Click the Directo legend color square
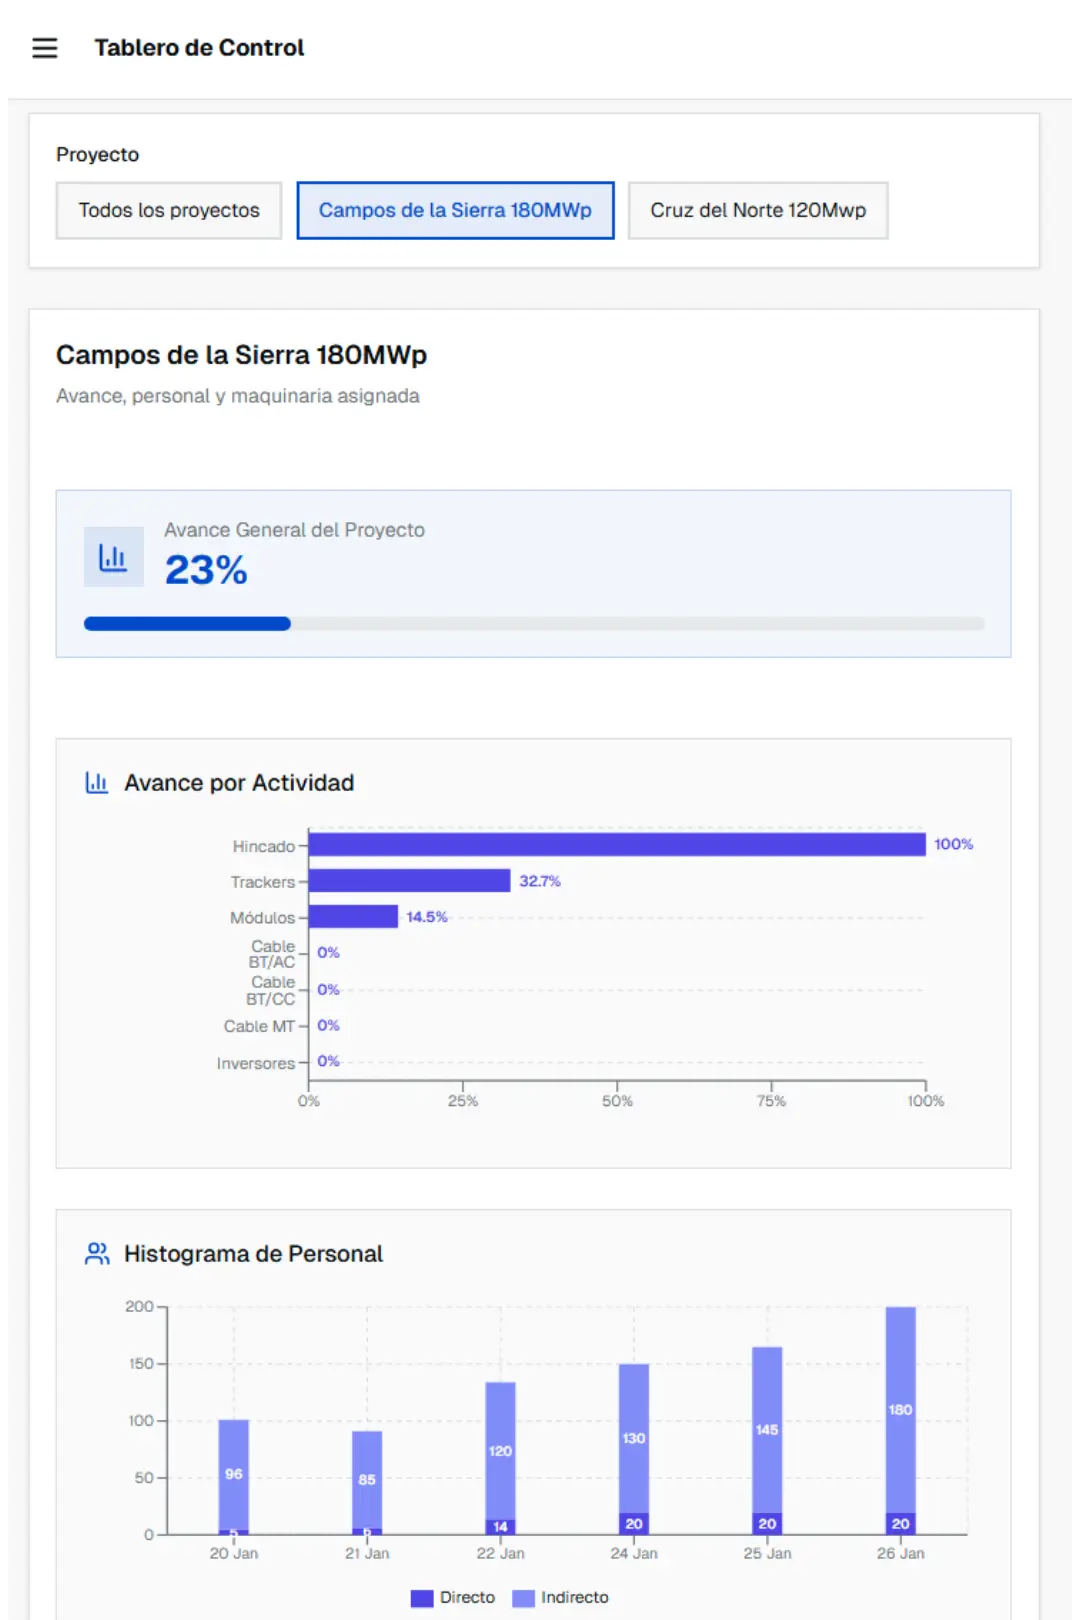 421,1597
